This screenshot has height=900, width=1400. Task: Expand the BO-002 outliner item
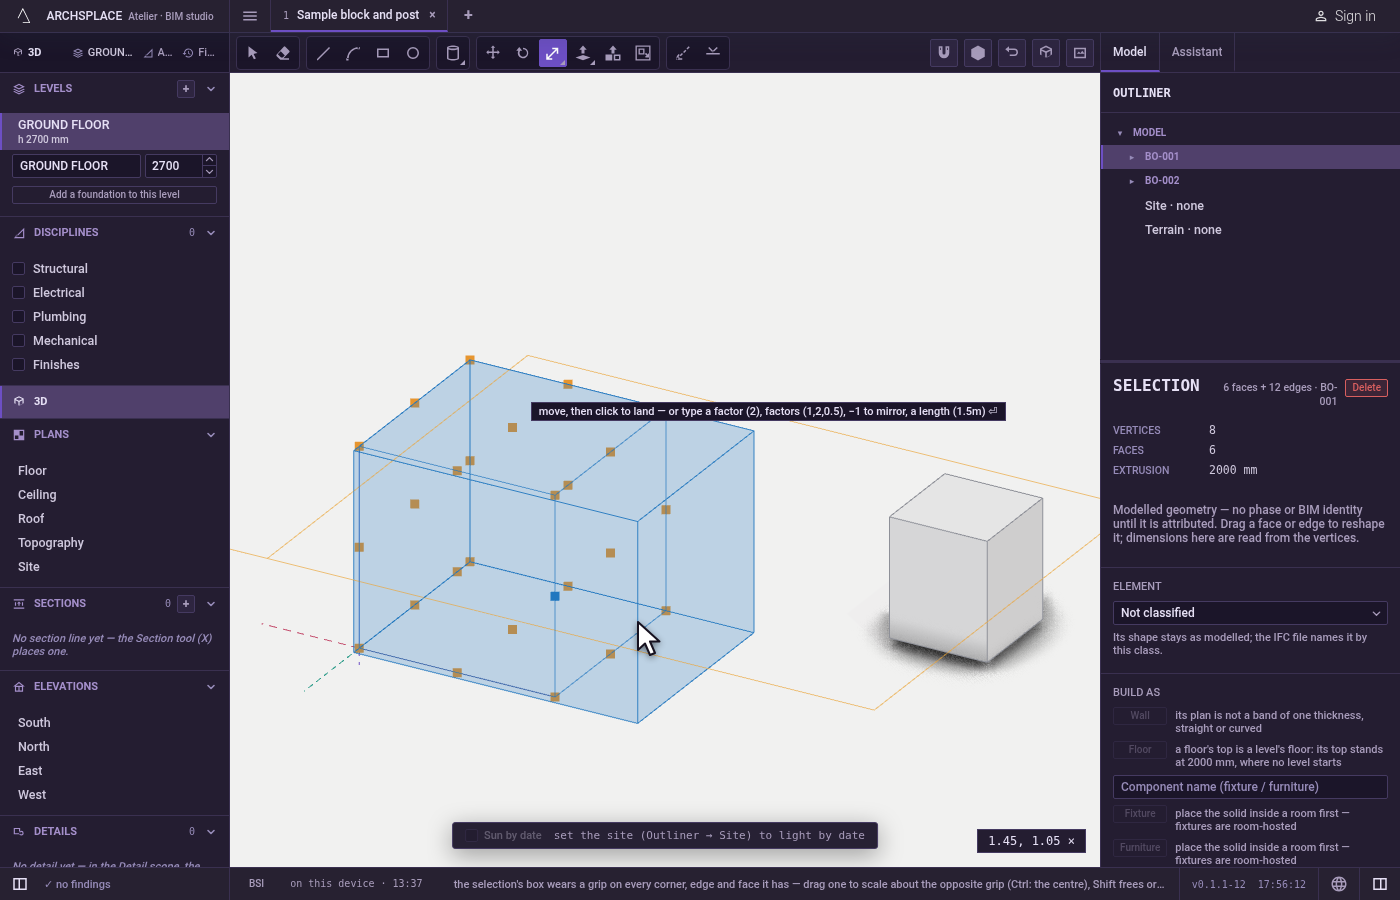coord(1131,181)
